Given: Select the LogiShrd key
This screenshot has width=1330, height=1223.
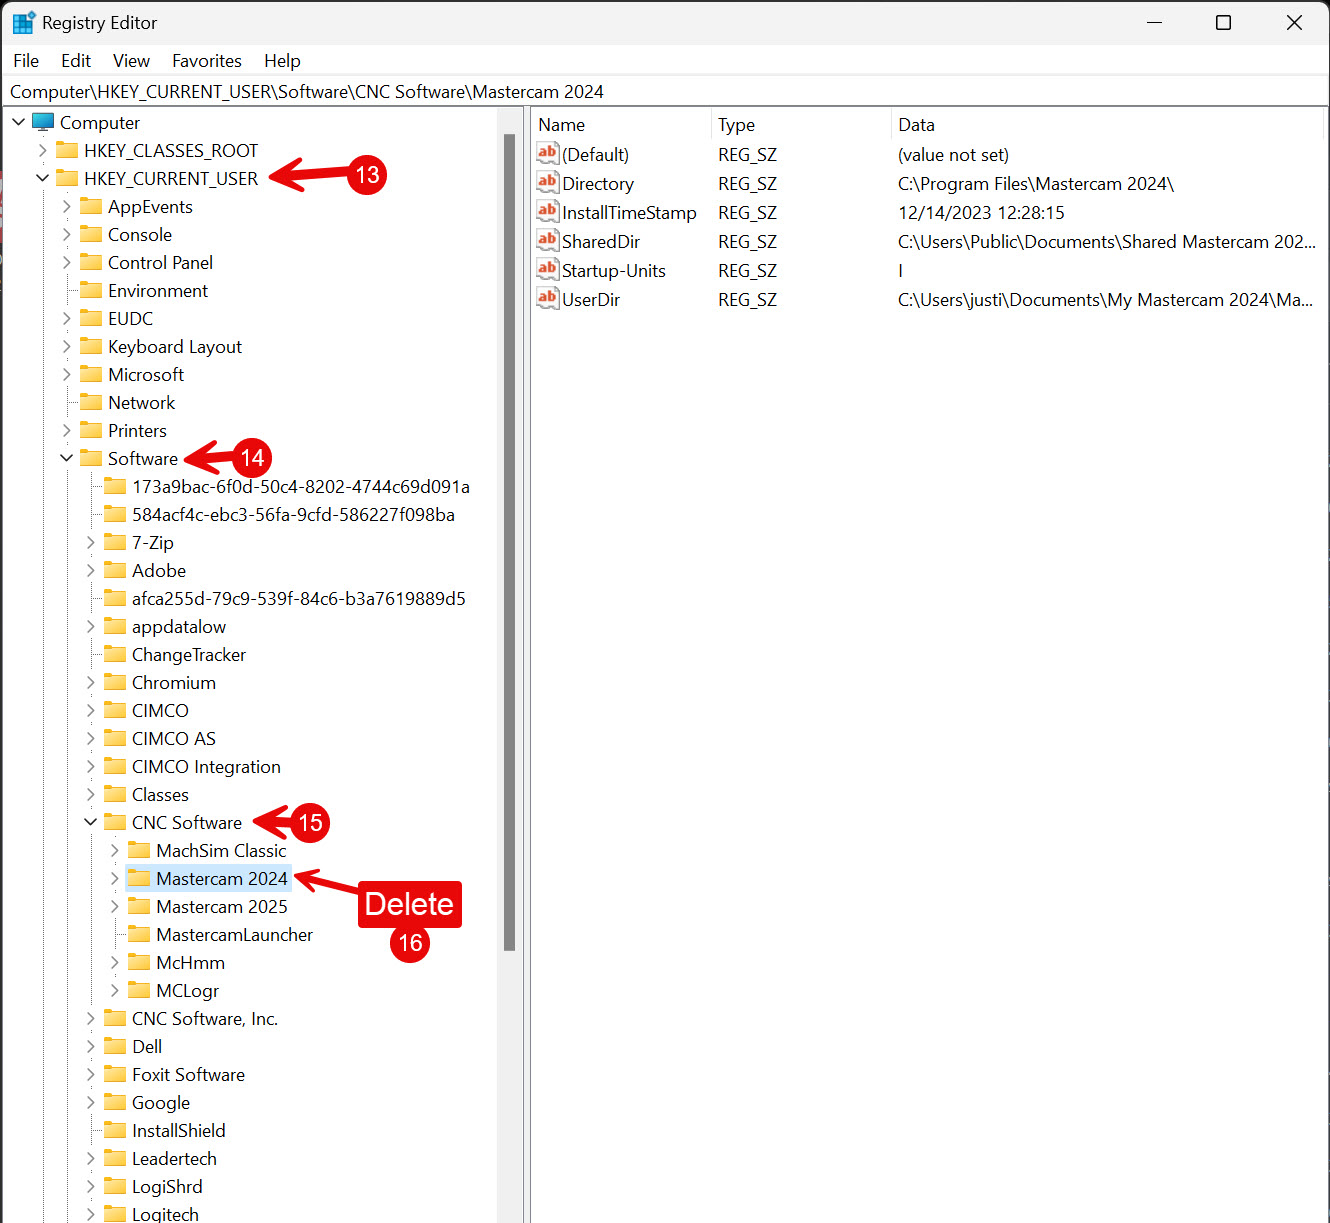Looking at the screenshot, I should 167,1186.
